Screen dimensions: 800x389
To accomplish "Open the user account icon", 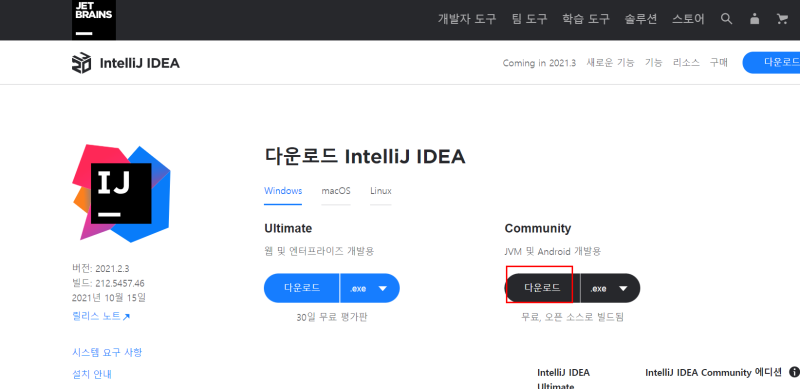I will click(754, 19).
